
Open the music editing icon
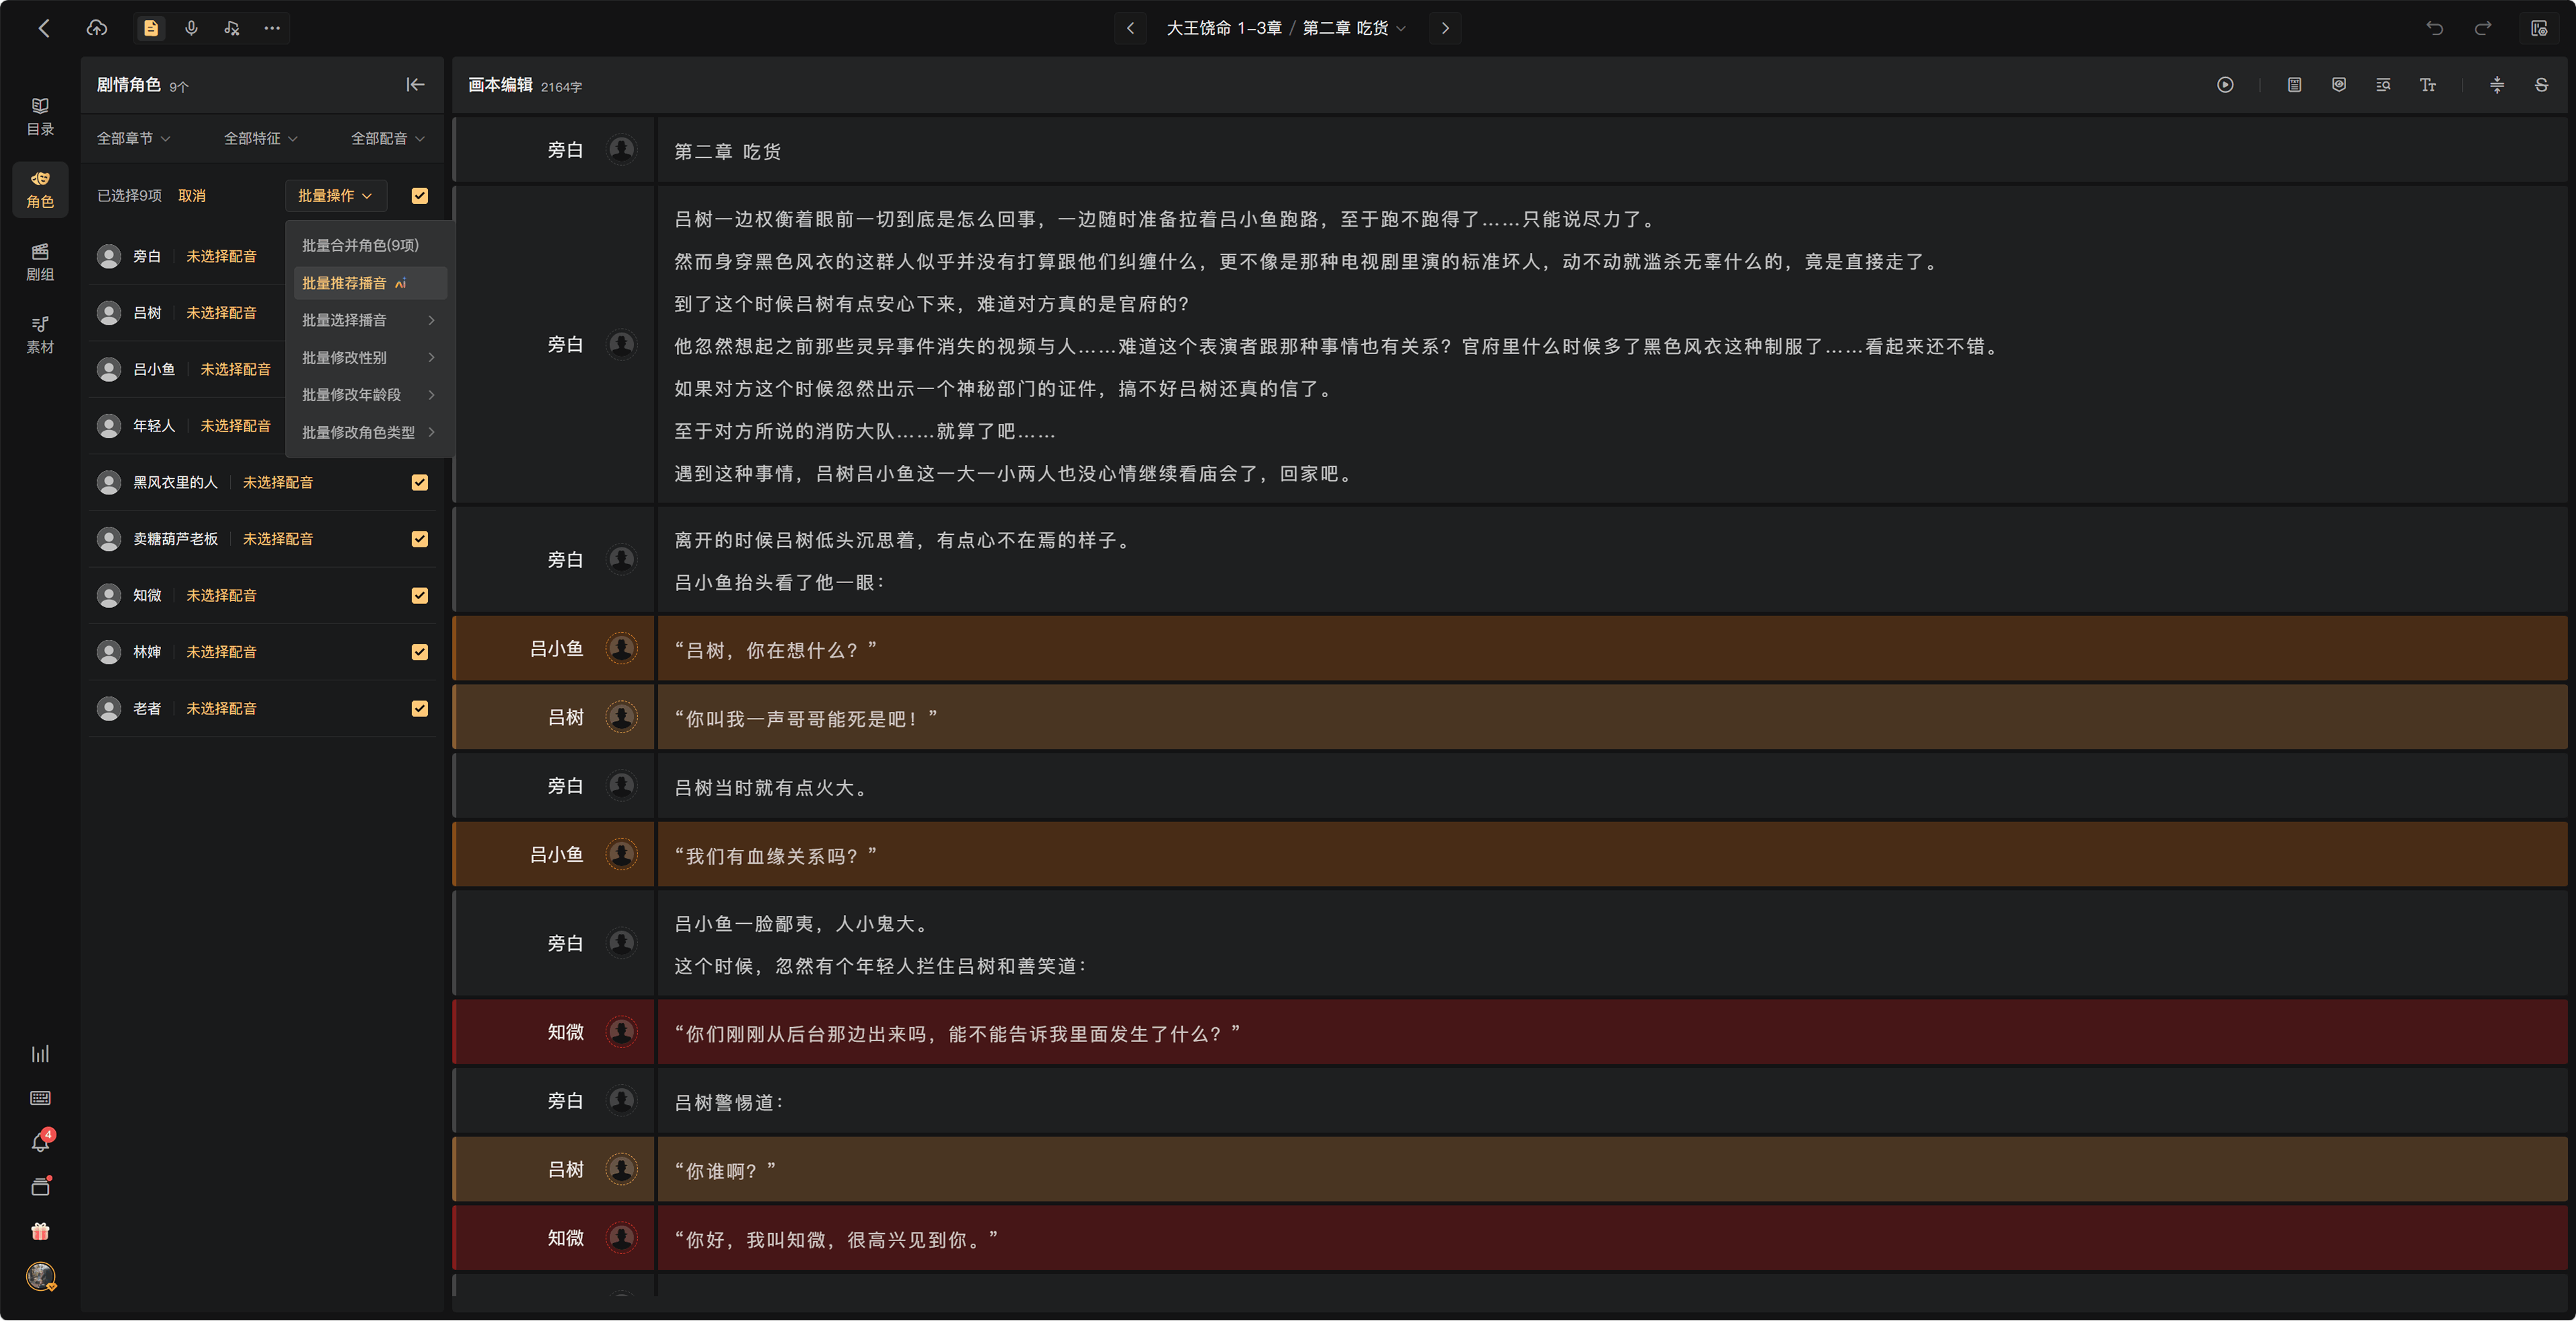[x=232, y=28]
